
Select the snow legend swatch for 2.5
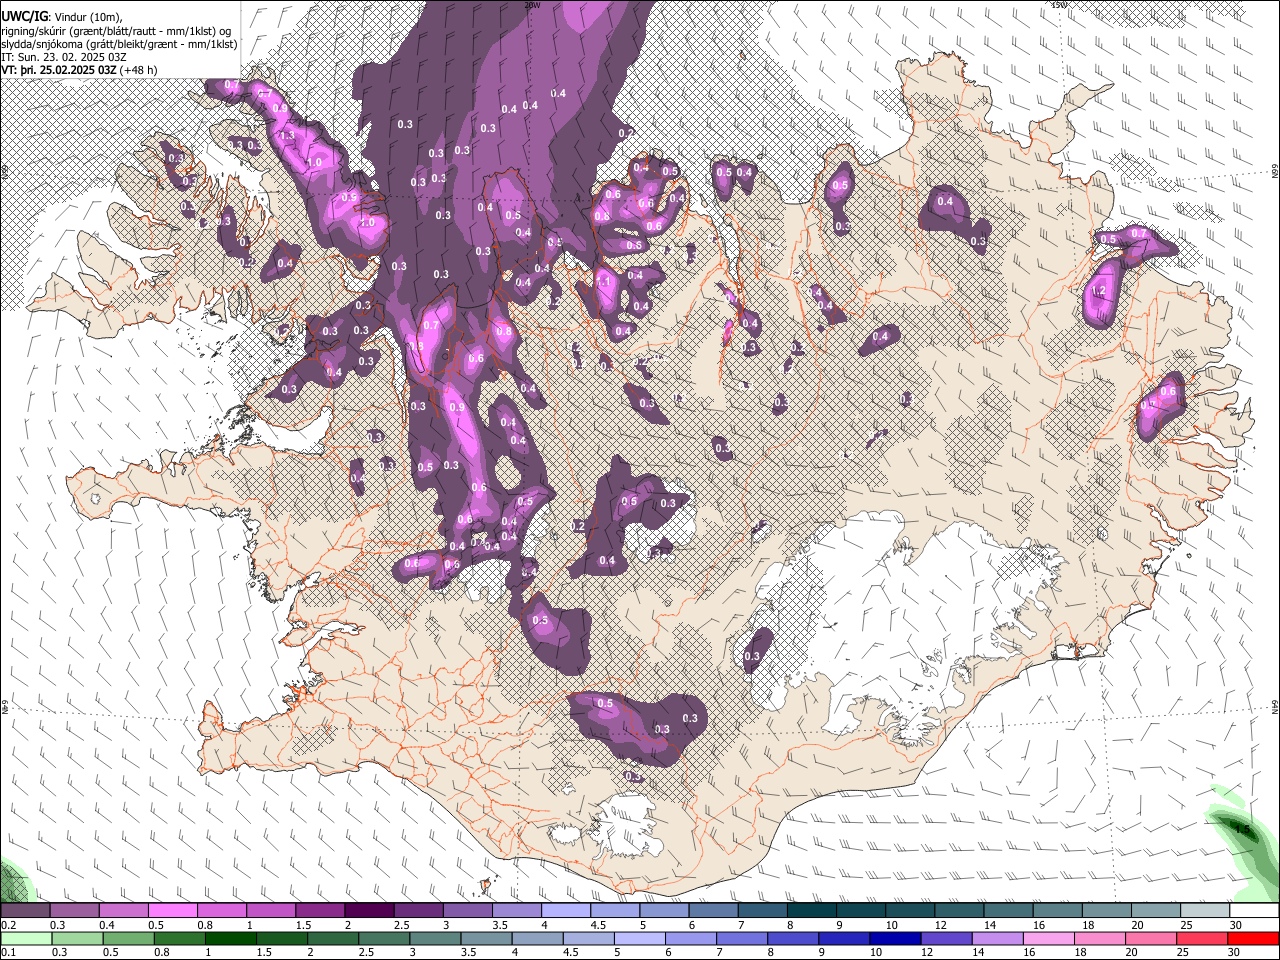pyautogui.click(x=416, y=910)
